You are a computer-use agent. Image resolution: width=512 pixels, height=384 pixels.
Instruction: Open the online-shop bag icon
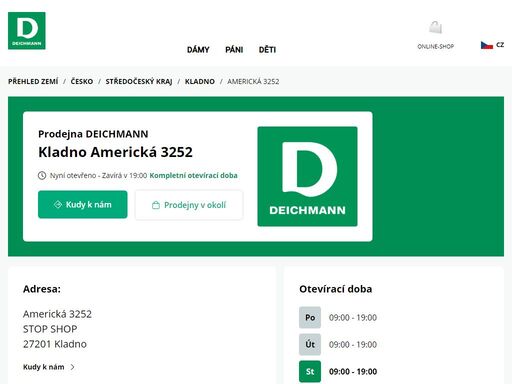[435, 27]
